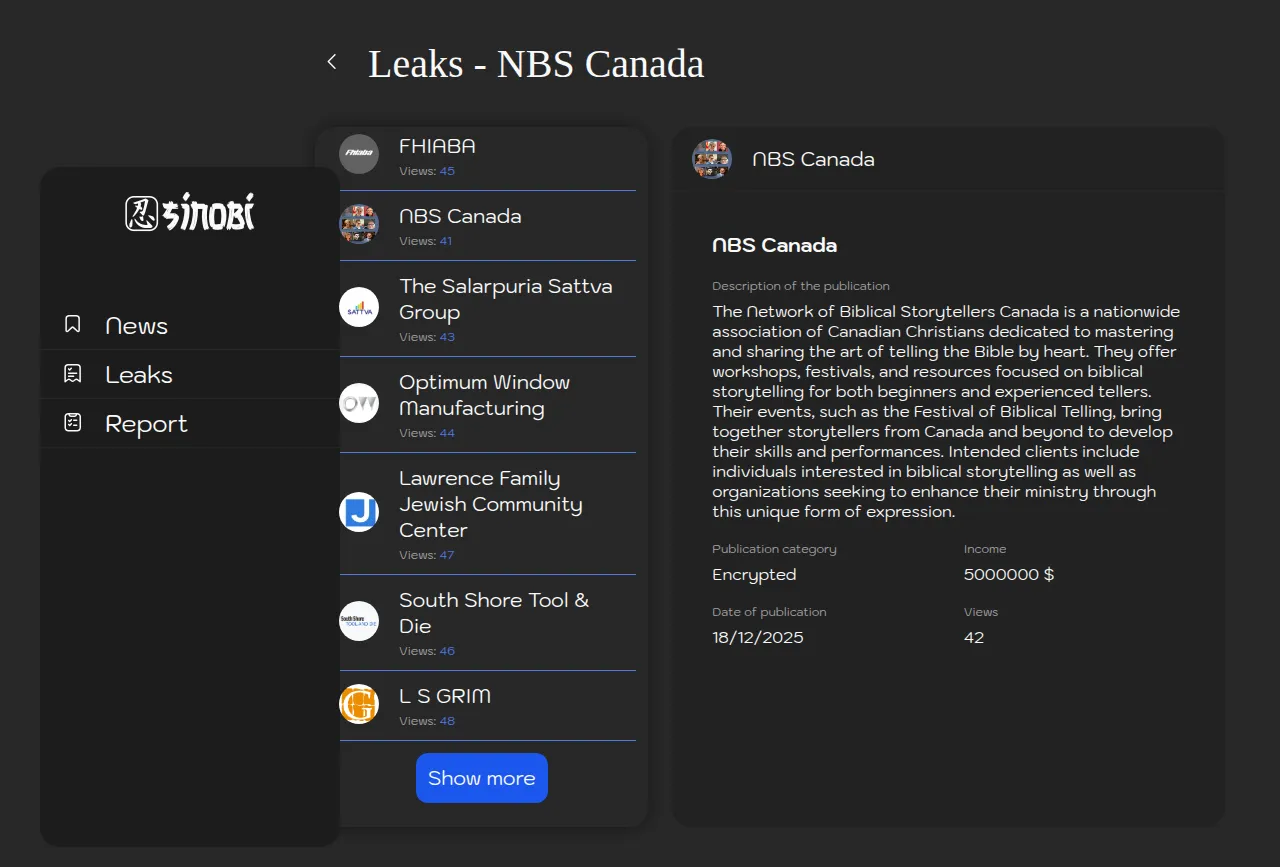
Task: Click the blue J logo of Lawrence Family JCC
Action: click(359, 512)
